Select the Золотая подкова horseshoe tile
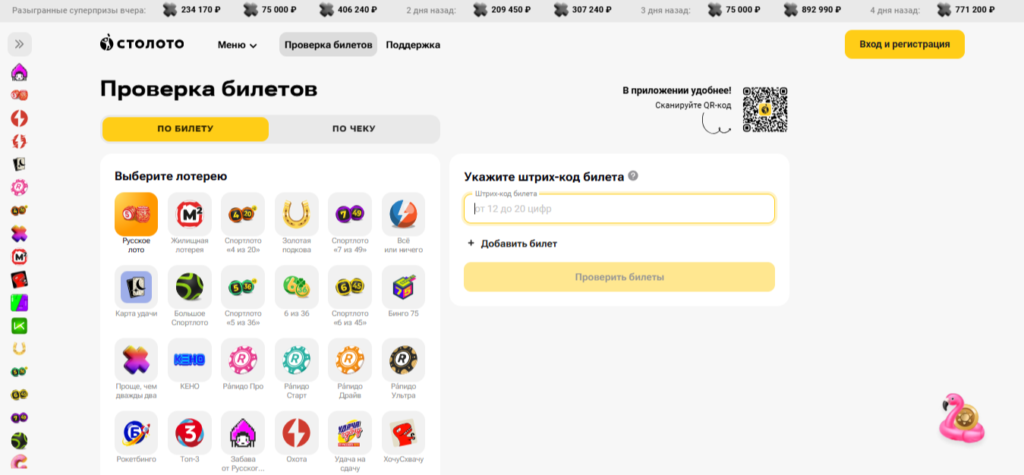 click(x=296, y=223)
